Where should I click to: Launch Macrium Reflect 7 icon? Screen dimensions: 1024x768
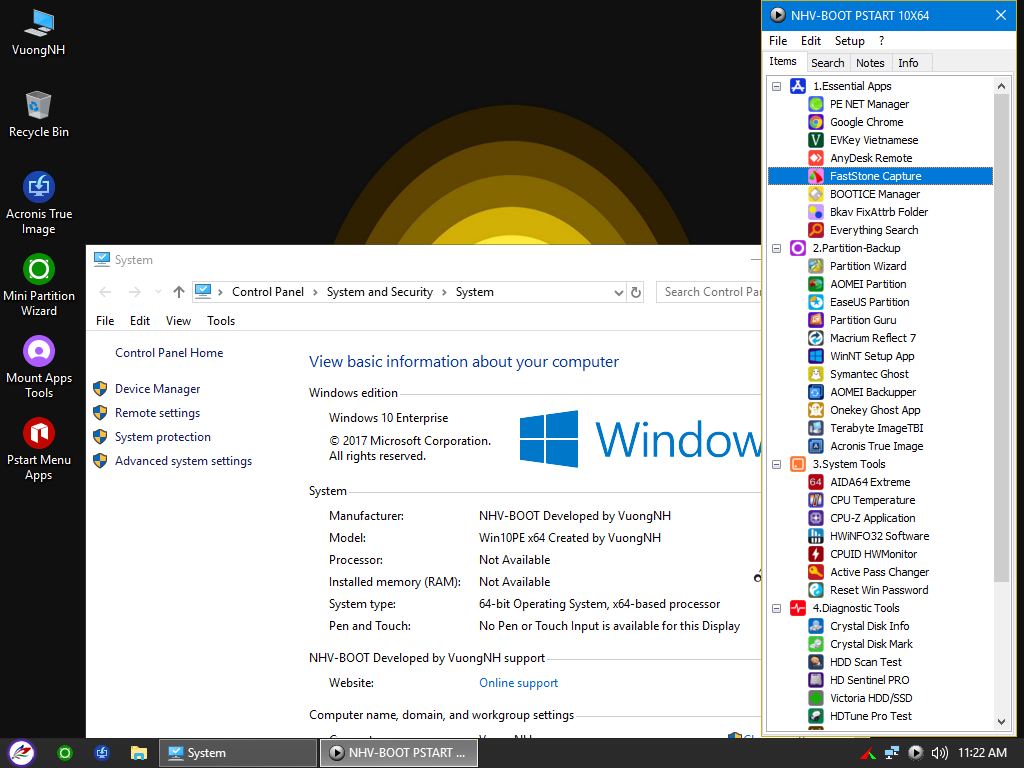click(816, 338)
